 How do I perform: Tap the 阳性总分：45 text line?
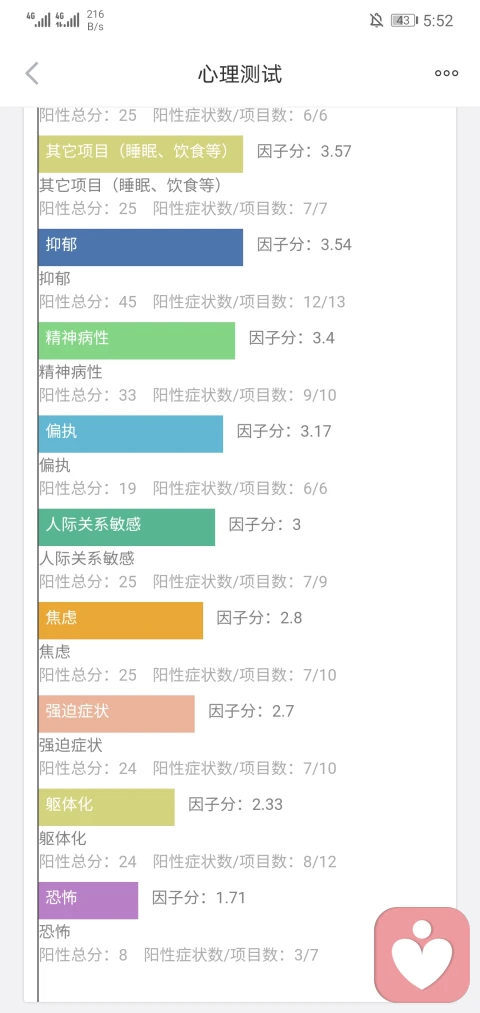coord(88,302)
